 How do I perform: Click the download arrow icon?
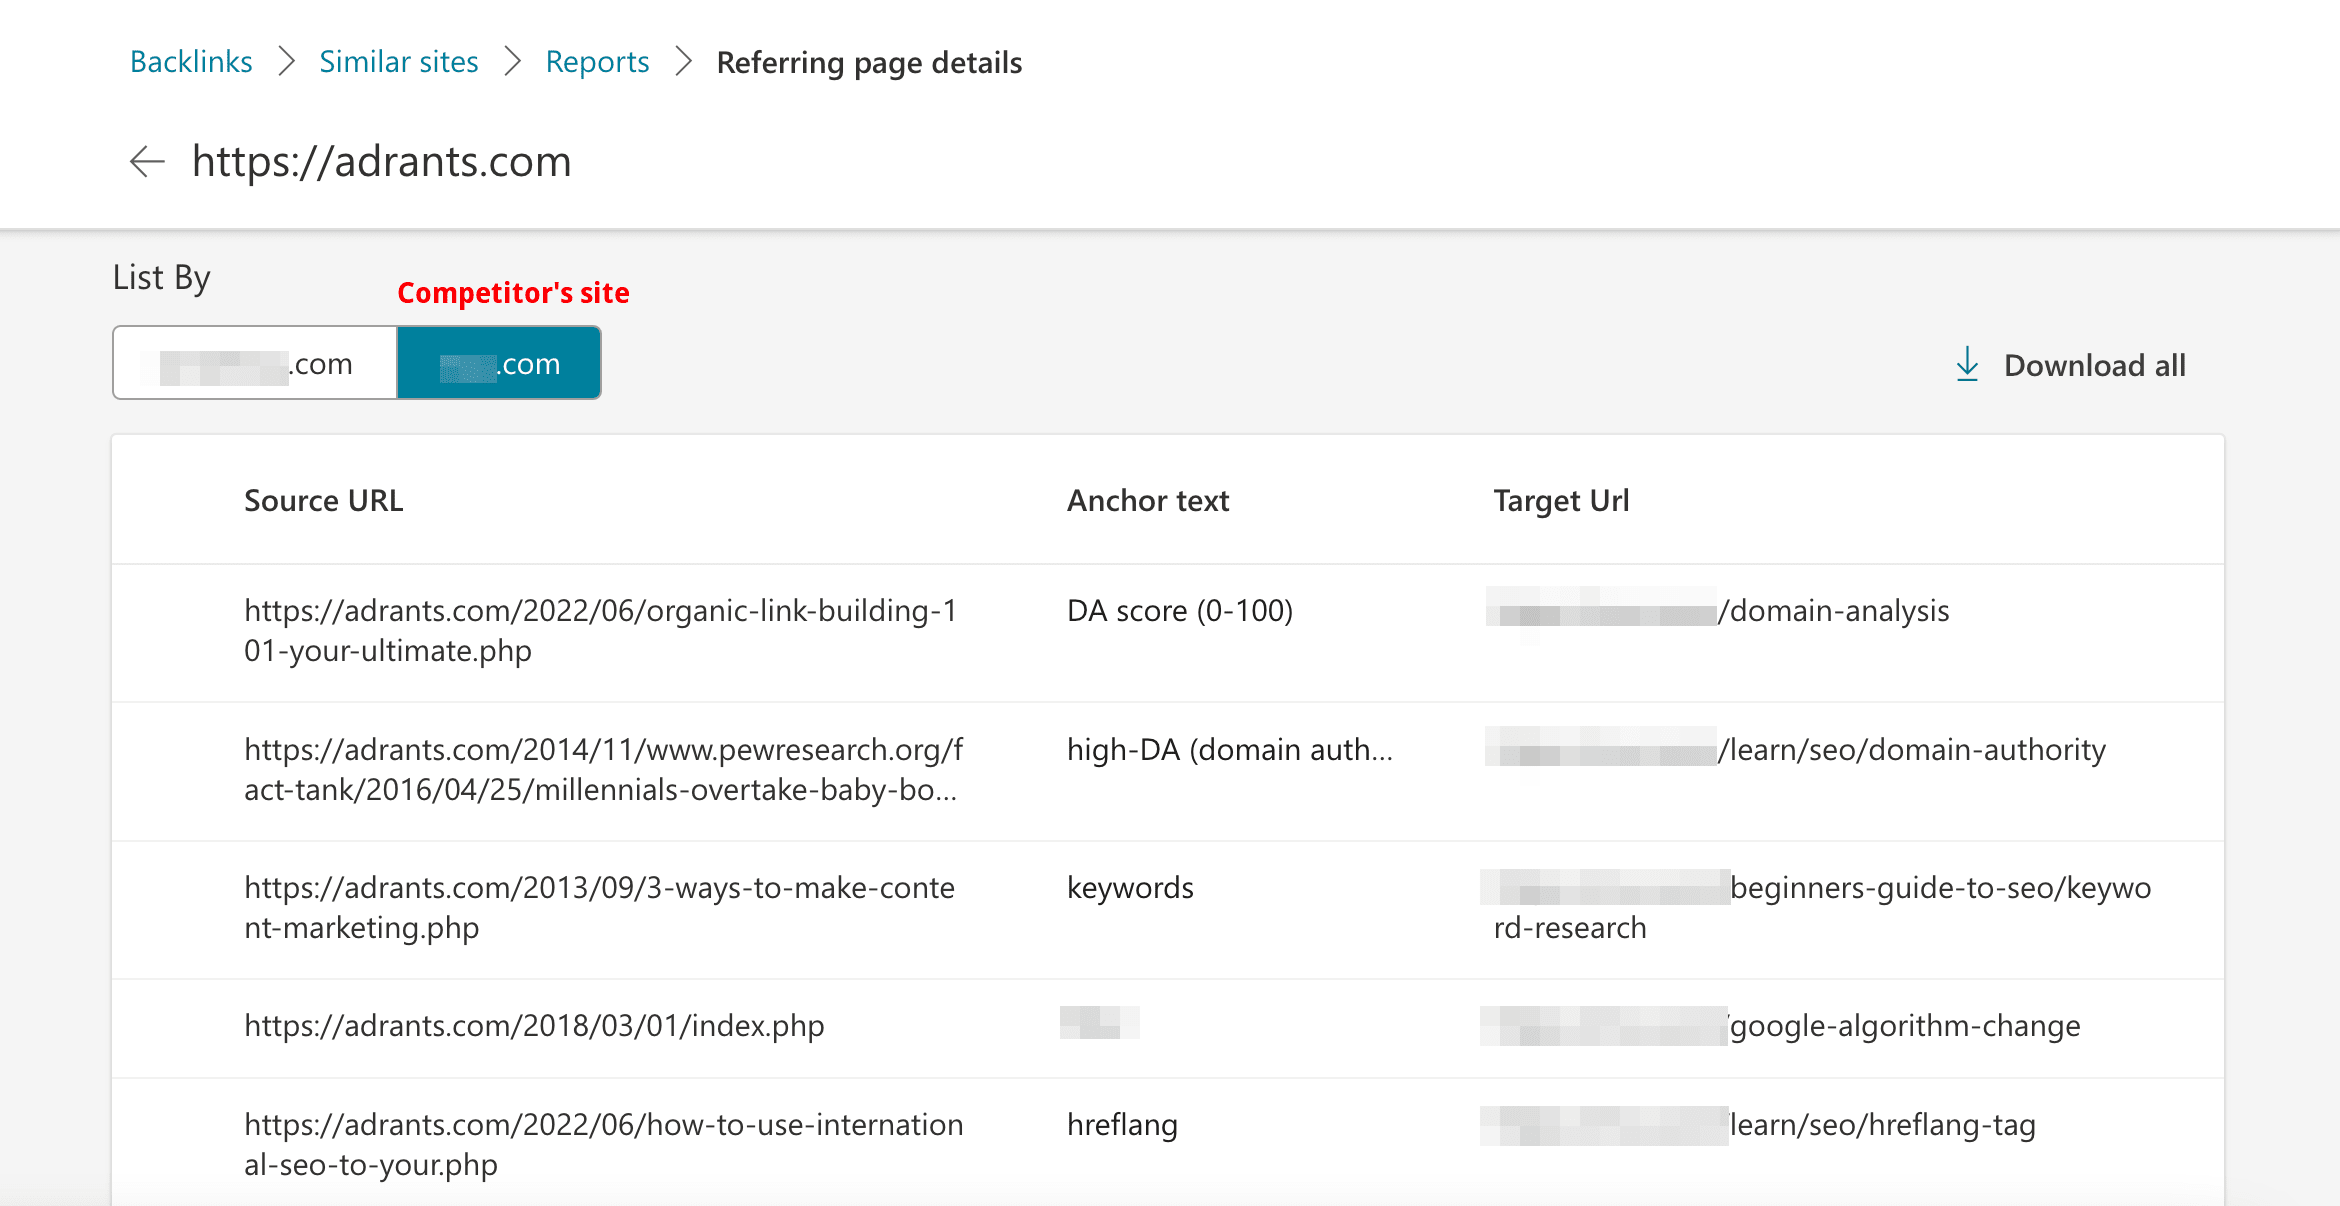point(1968,365)
